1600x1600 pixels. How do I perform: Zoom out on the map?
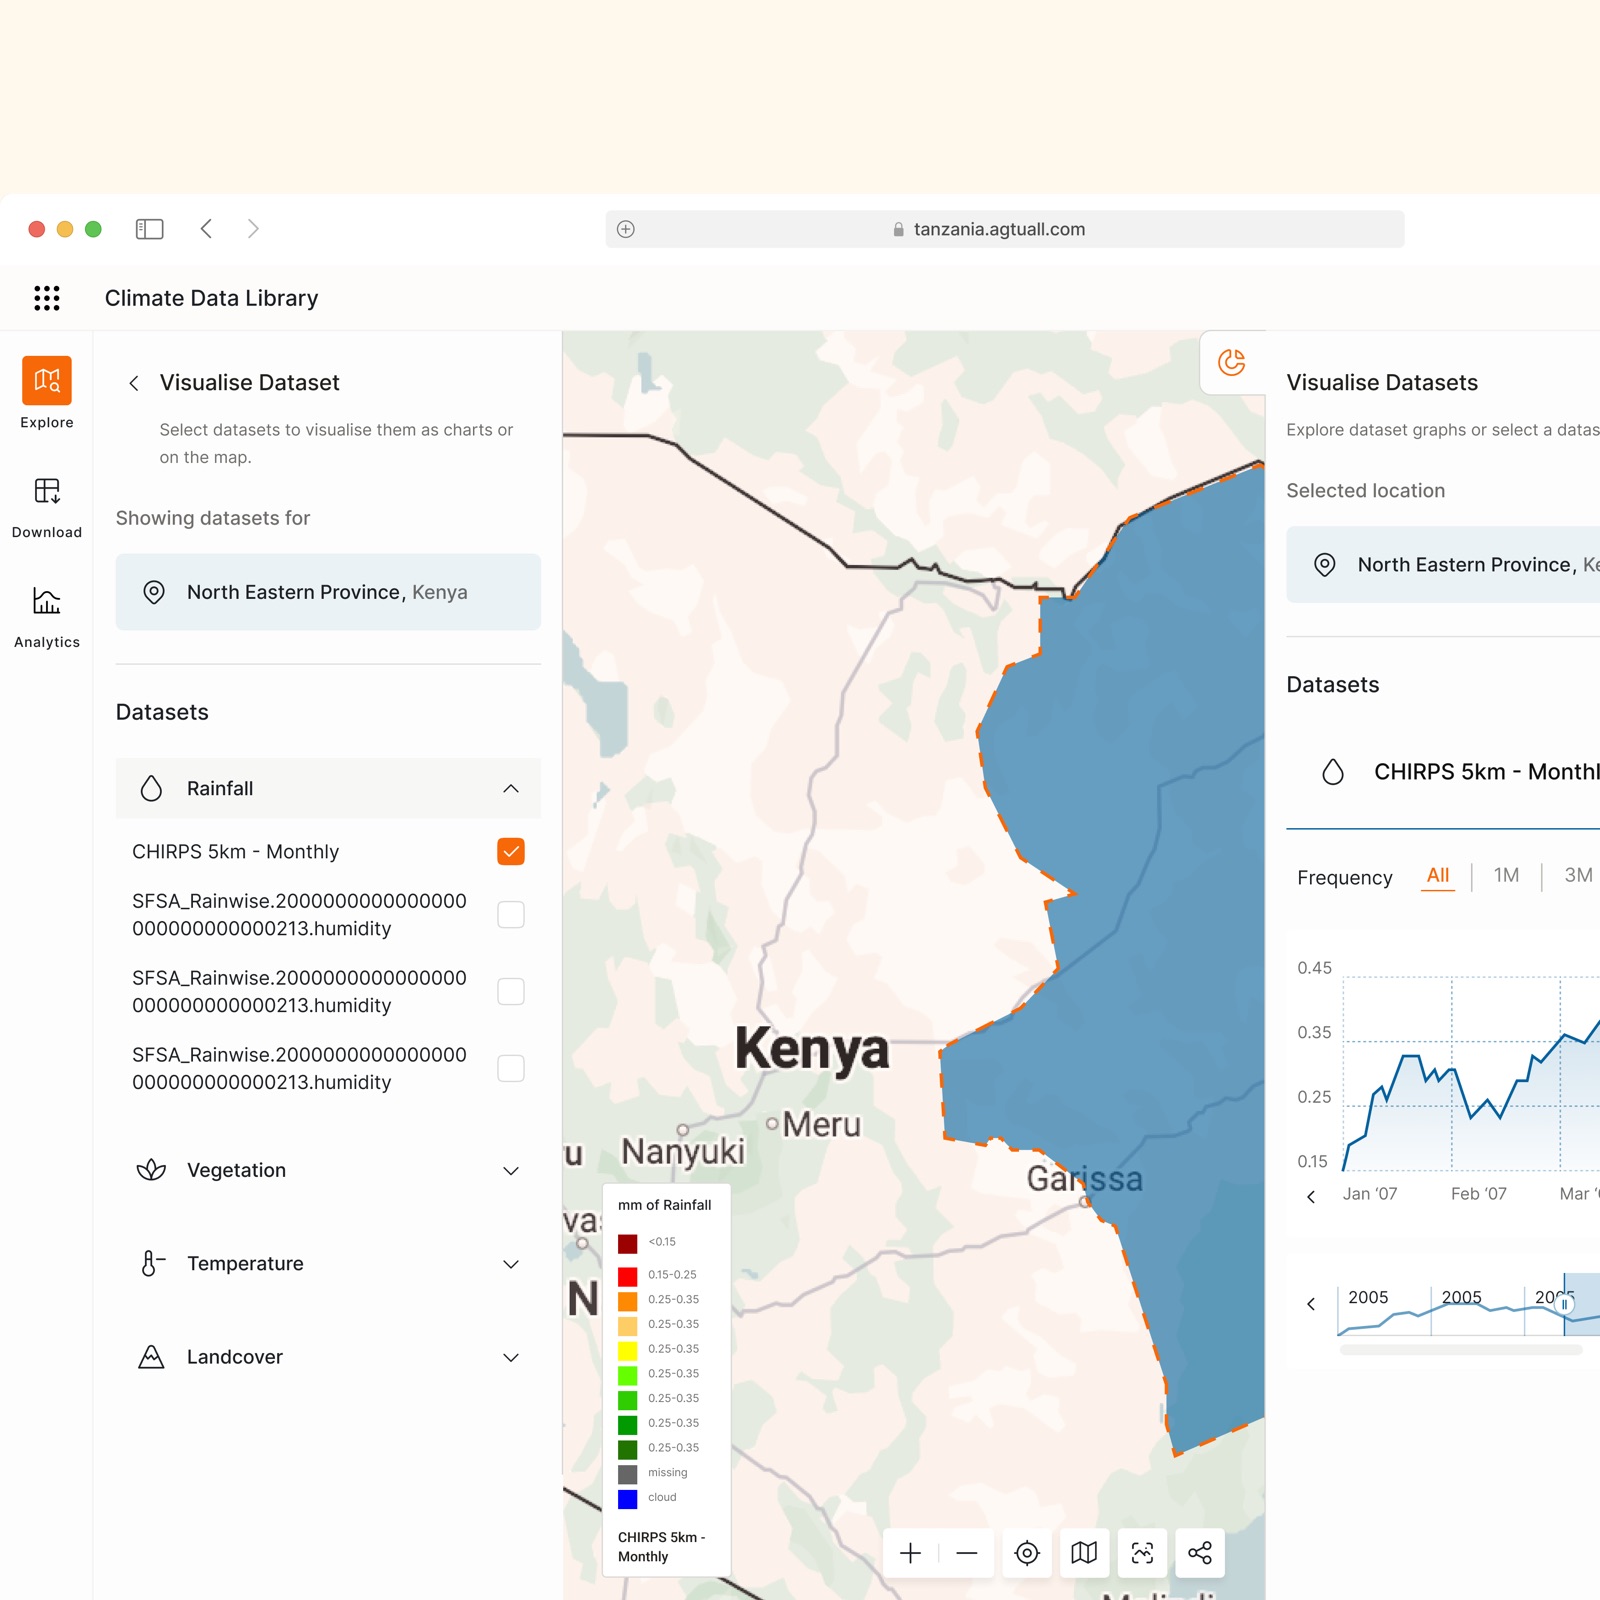point(966,1553)
